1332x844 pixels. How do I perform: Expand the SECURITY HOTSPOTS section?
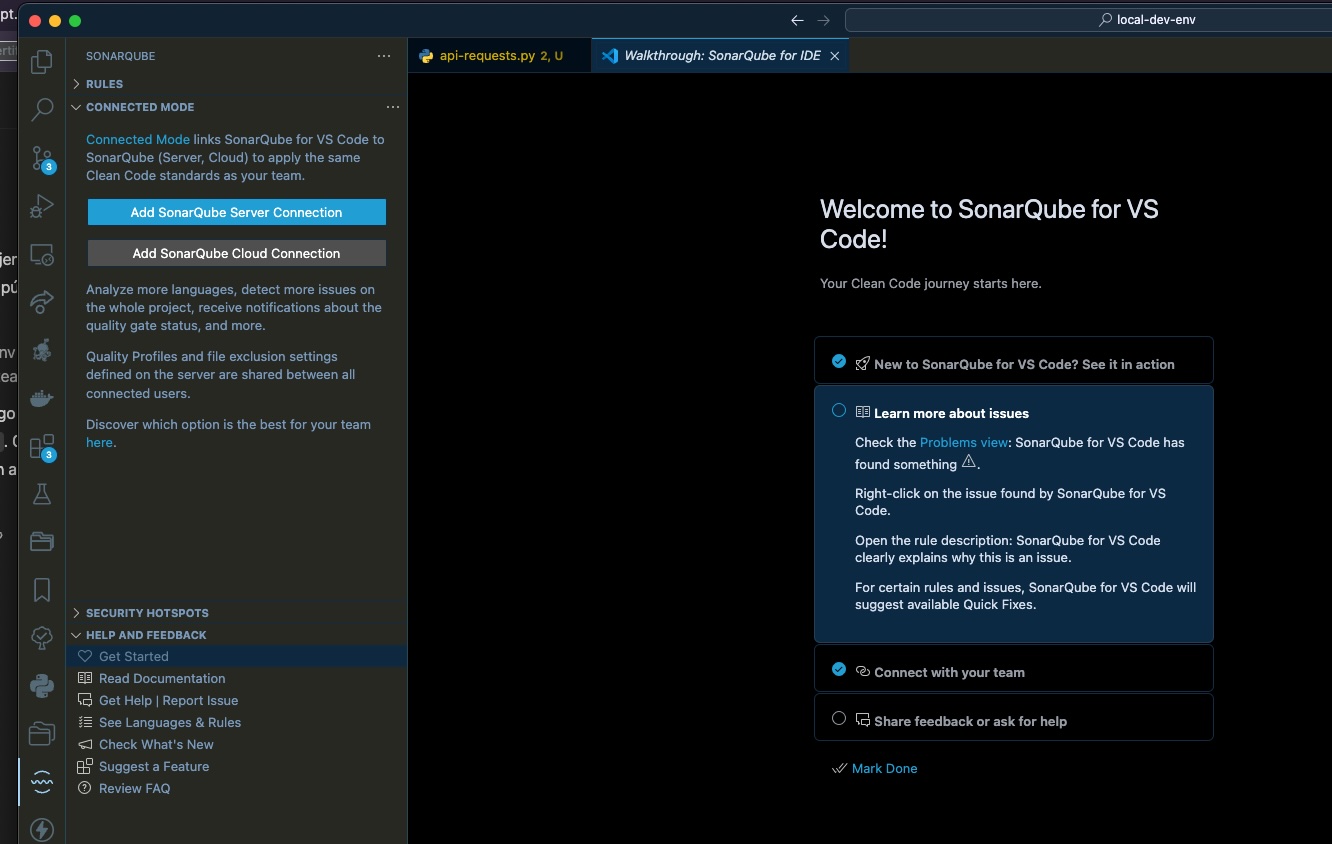236,613
